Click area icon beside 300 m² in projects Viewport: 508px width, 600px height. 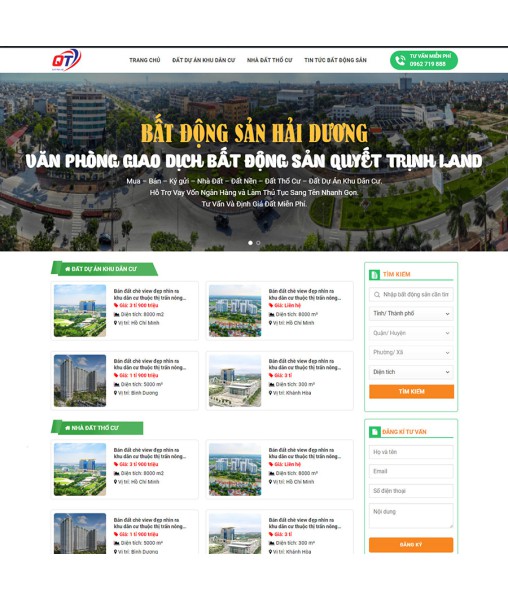click(271, 384)
